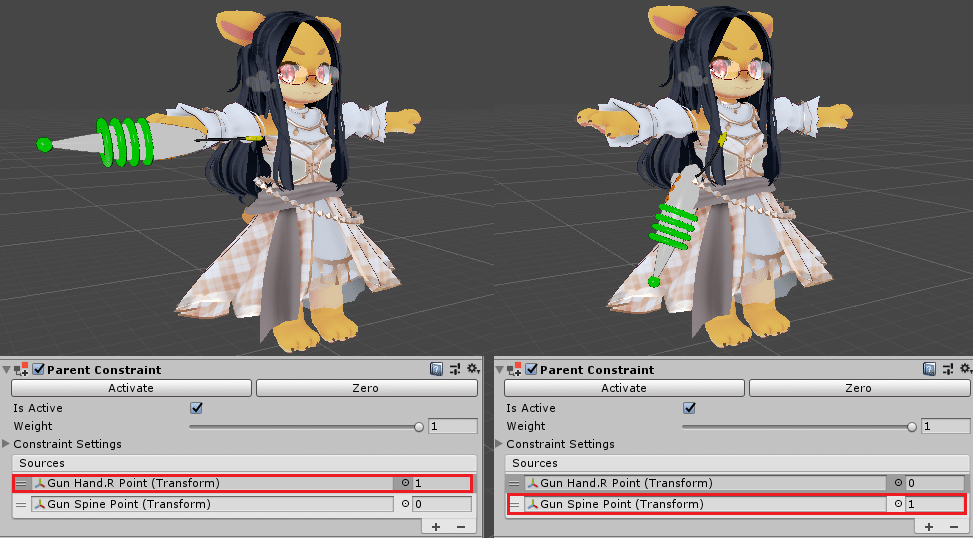Image resolution: width=973 pixels, height=538 pixels.
Task: Open object picker for Gun Hand.R Point, right inspector
Action: (x=898, y=483)
